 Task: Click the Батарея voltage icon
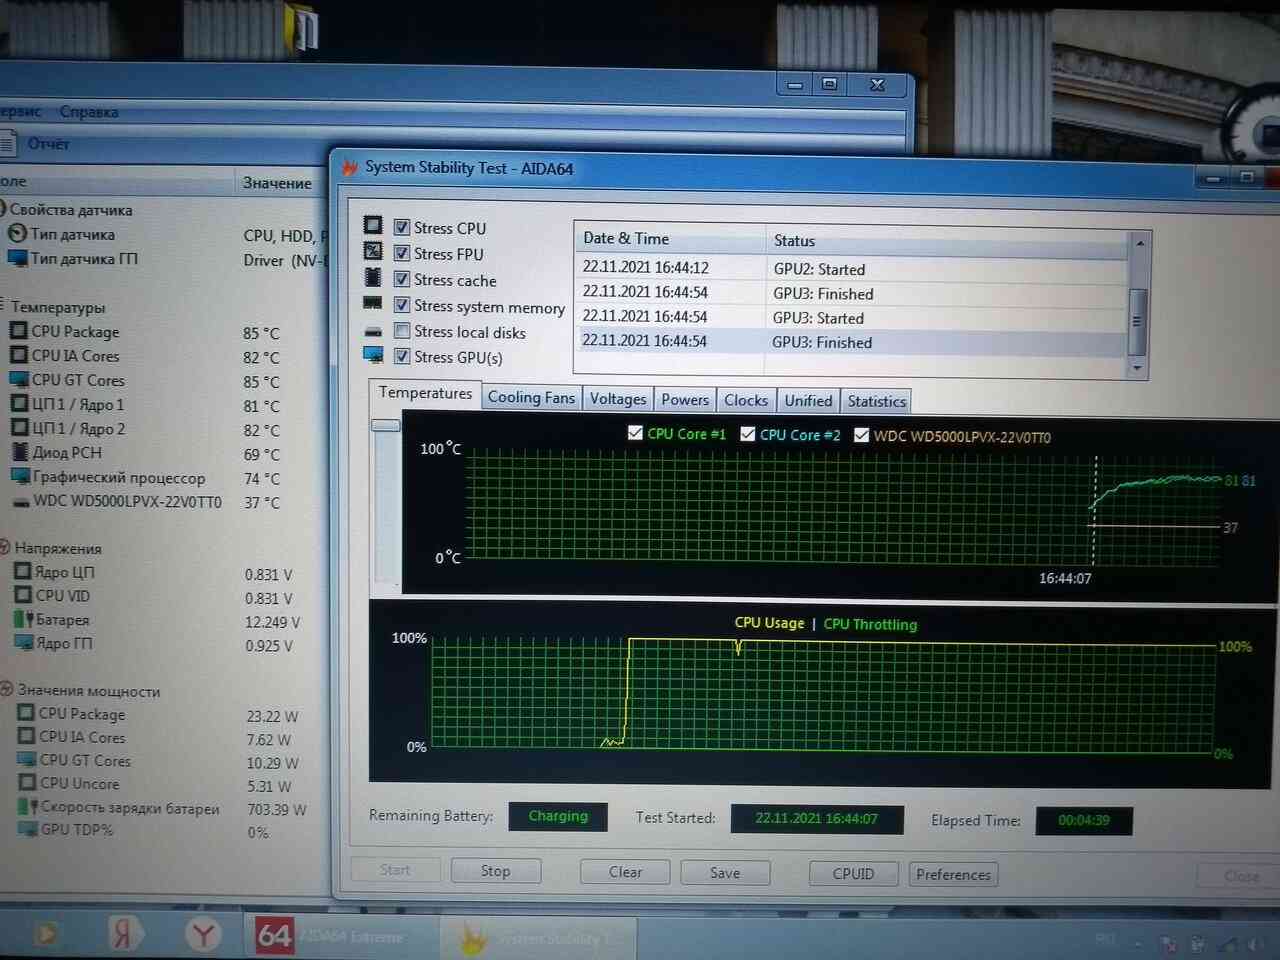24,619
